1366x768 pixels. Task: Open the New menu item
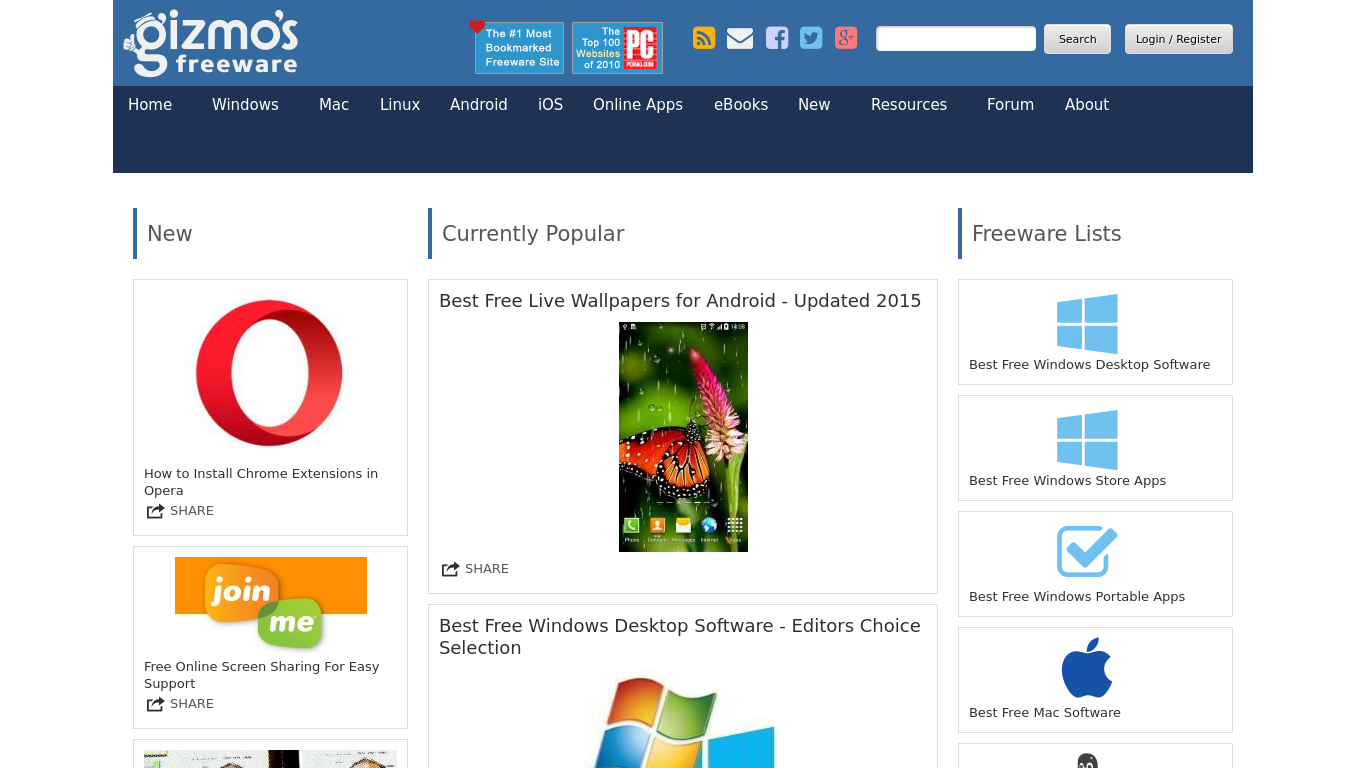point(814,105)
